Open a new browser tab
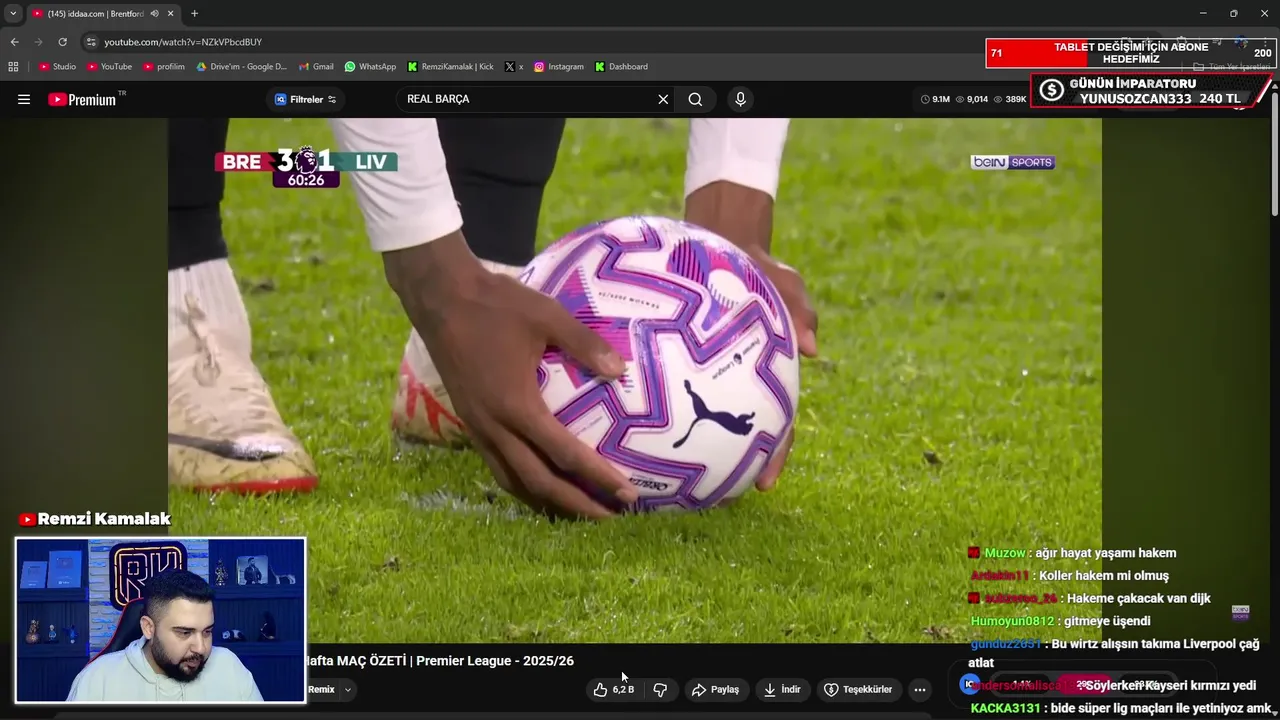 click(x=194, y=13)
